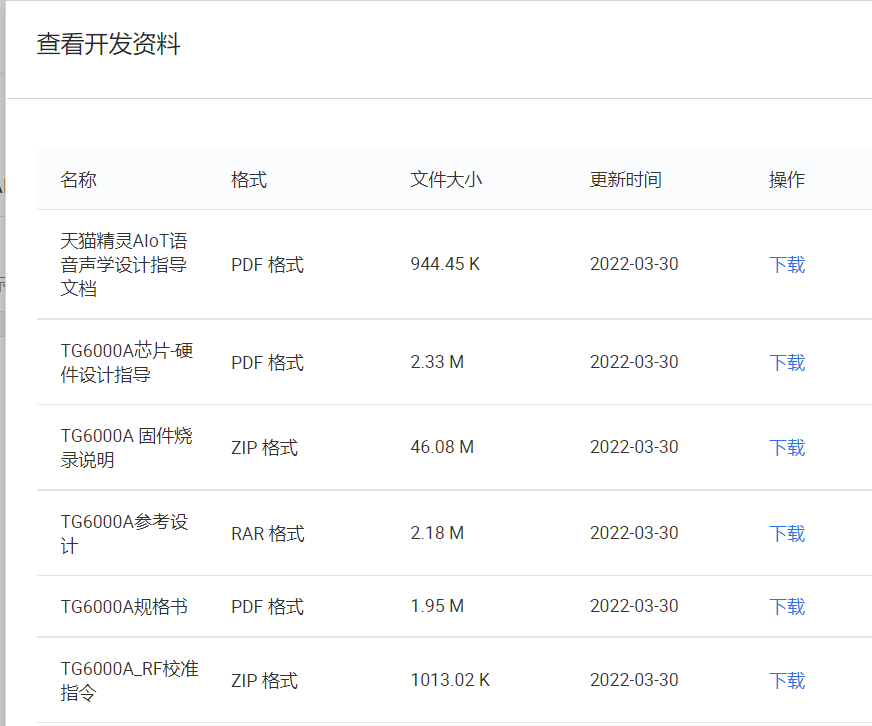Click ZIP 格式 cell of TG6000A 固件烧录说明
The image size is (872, 726).
pos(265,447)
